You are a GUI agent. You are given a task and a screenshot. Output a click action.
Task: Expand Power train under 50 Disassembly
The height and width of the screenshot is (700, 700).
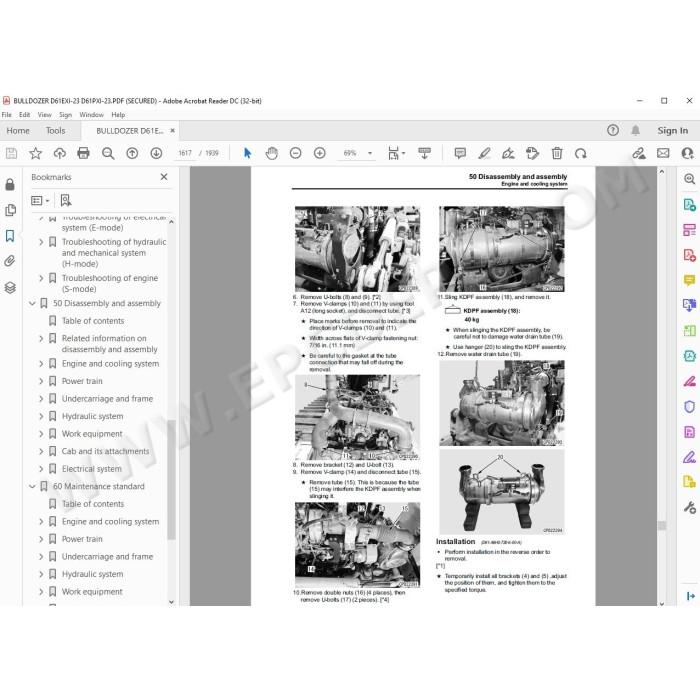coord(41,381)
